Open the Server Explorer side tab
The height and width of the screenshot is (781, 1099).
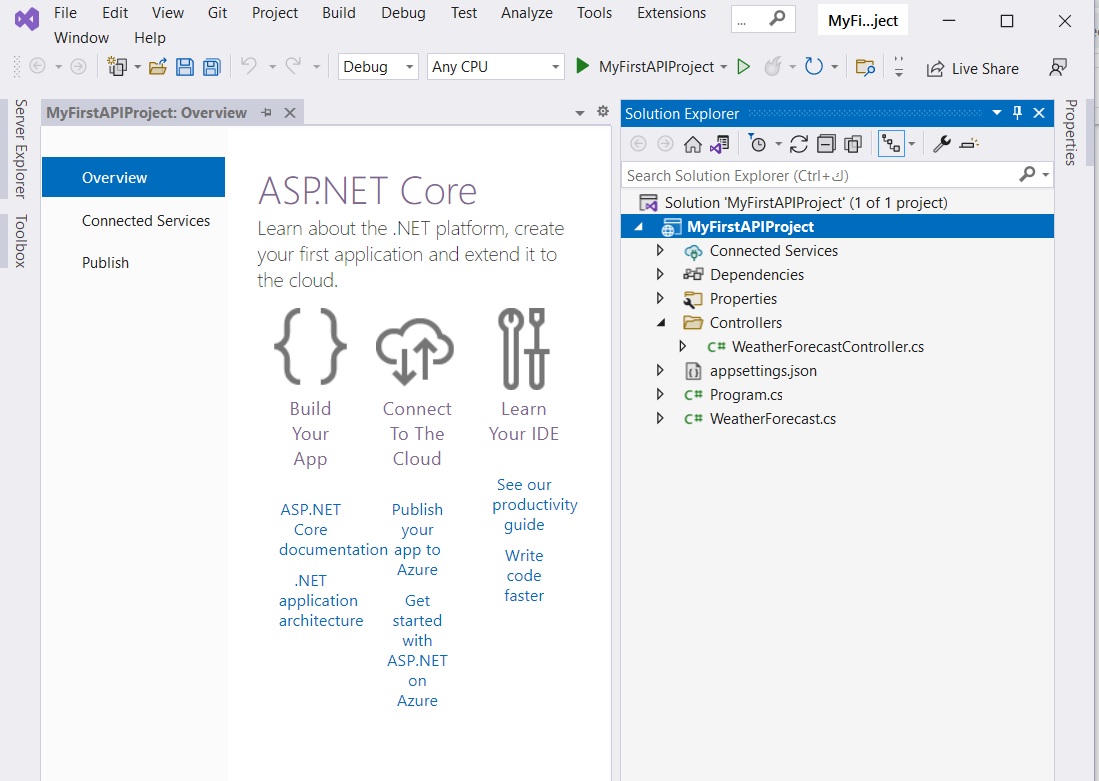pos(21,149)
